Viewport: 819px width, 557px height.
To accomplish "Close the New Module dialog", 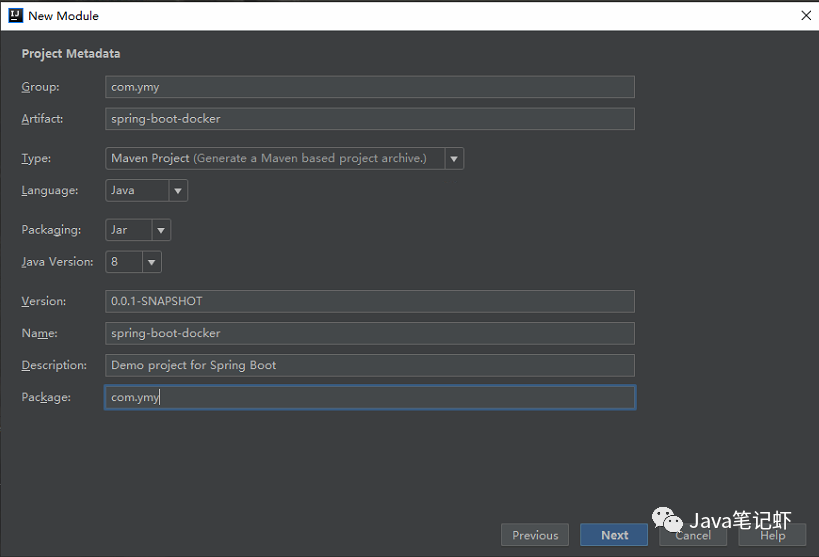I will 806,16.
